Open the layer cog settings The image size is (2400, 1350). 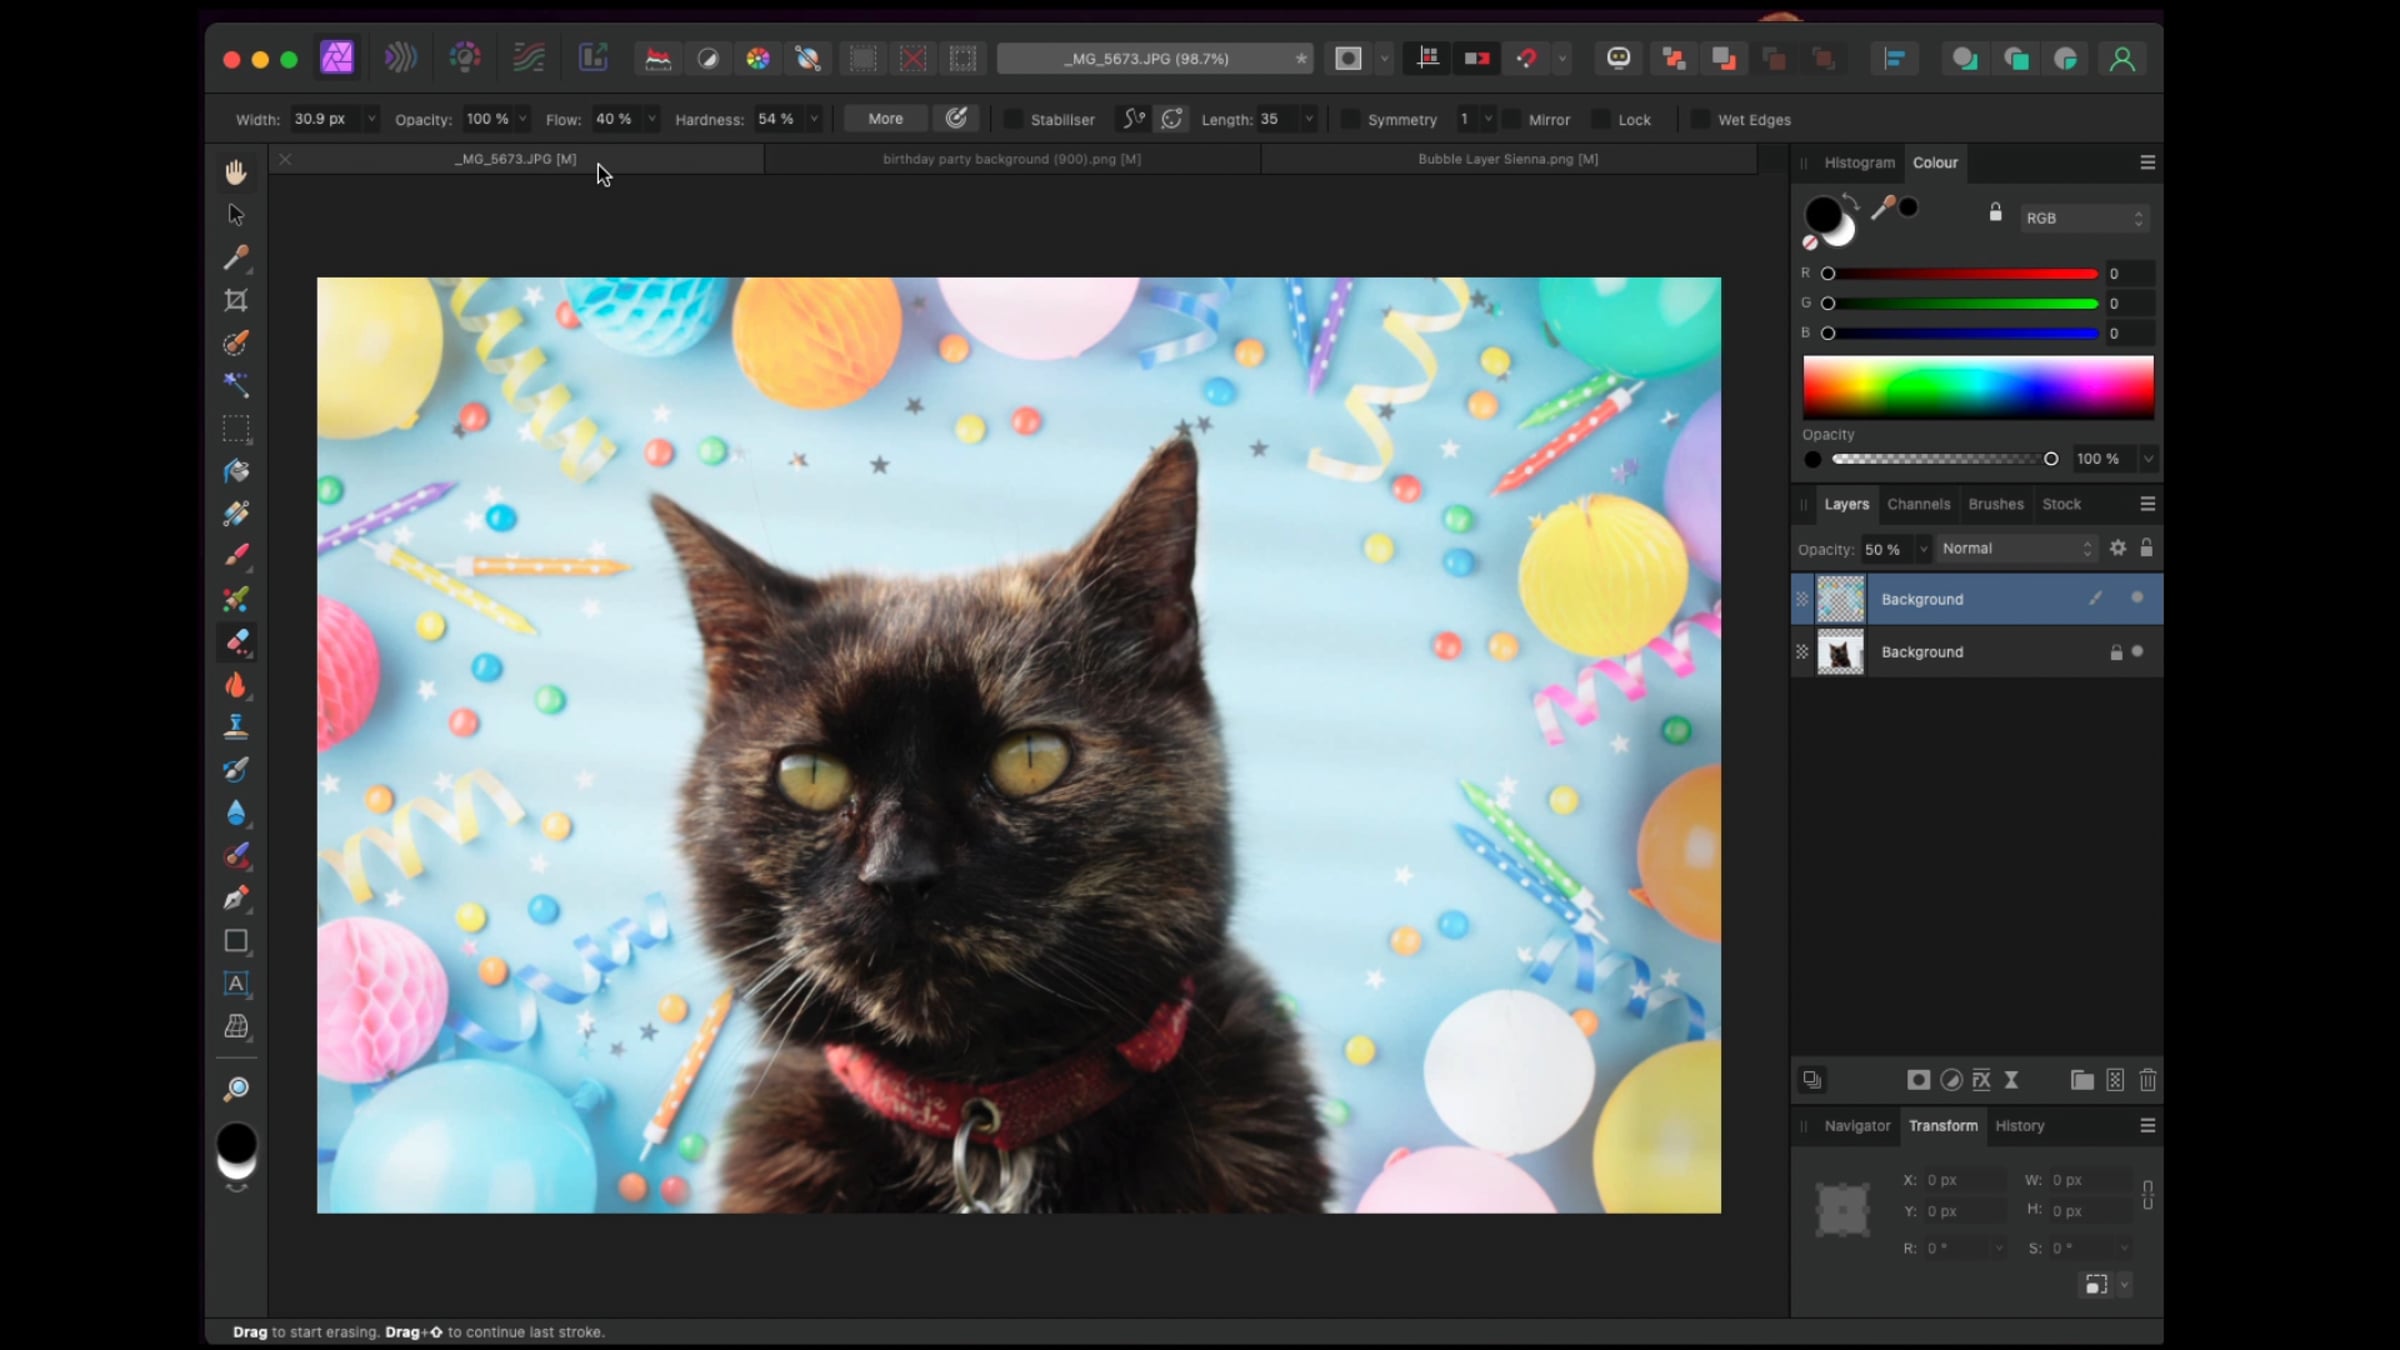click(2117, 548)
